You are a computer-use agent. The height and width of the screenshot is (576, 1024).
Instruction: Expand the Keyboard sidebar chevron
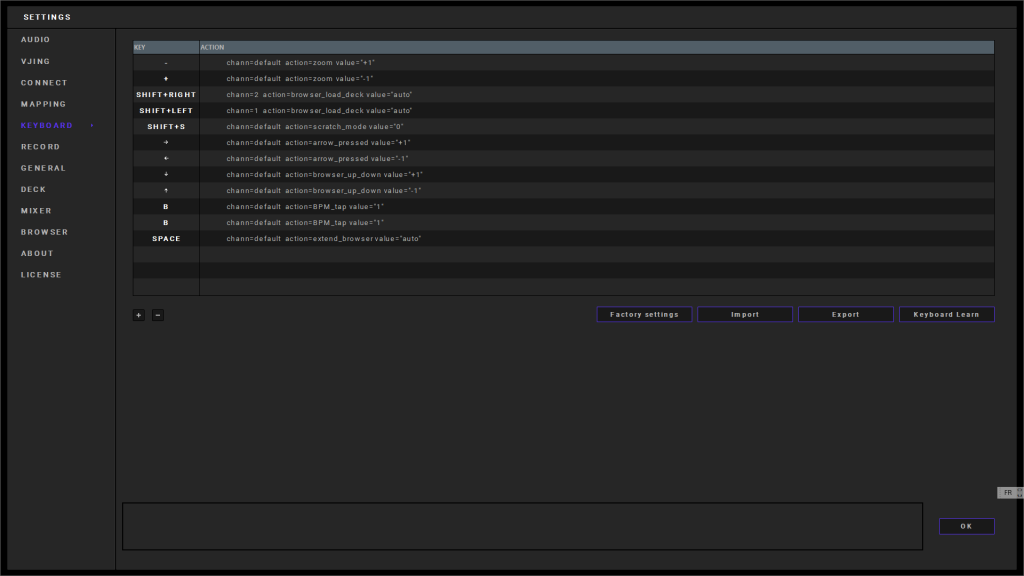pyautogui.click(x=92, y=126)
